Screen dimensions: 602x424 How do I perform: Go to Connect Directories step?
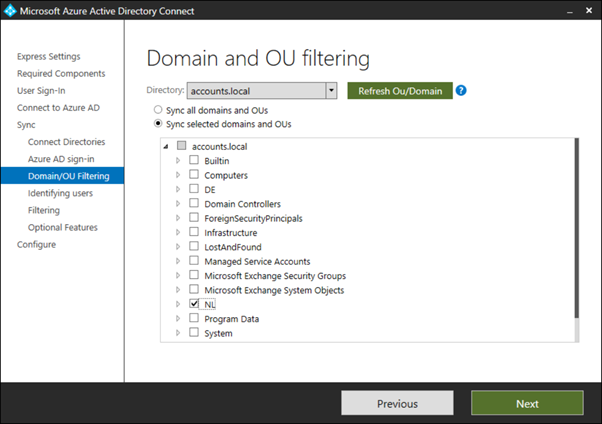66,142
